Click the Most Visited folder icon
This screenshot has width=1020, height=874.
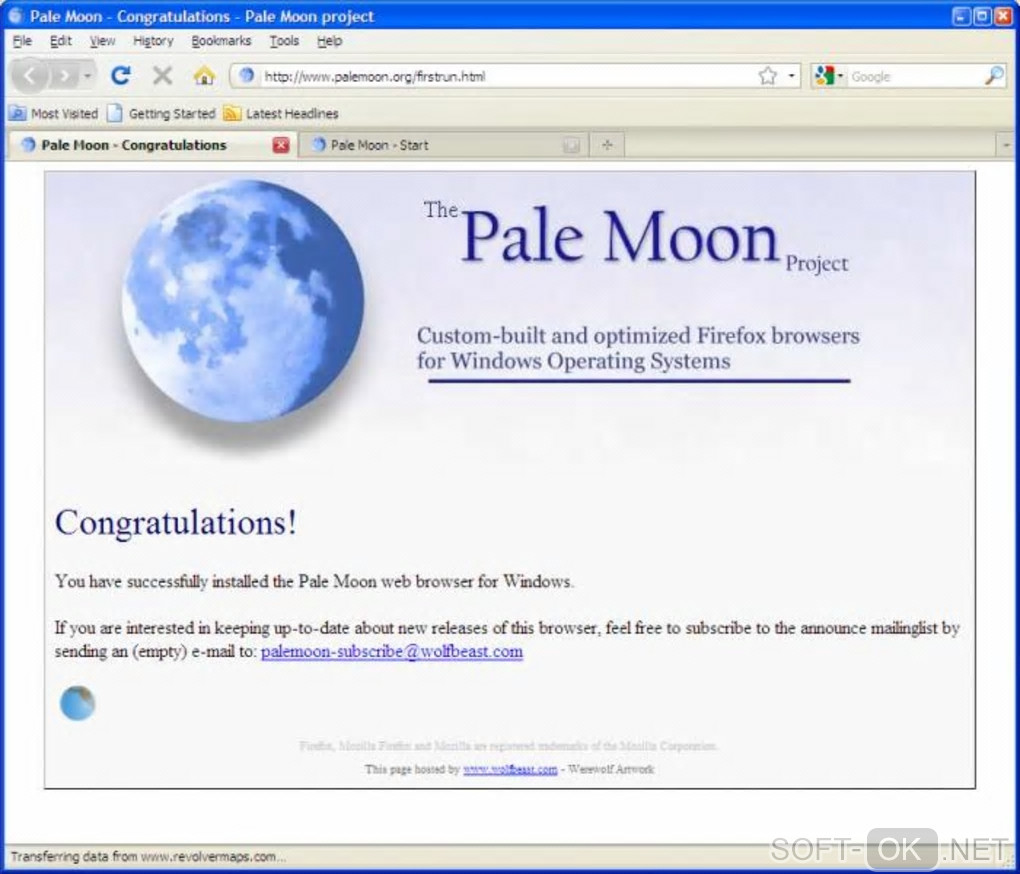tap(18, 113)
